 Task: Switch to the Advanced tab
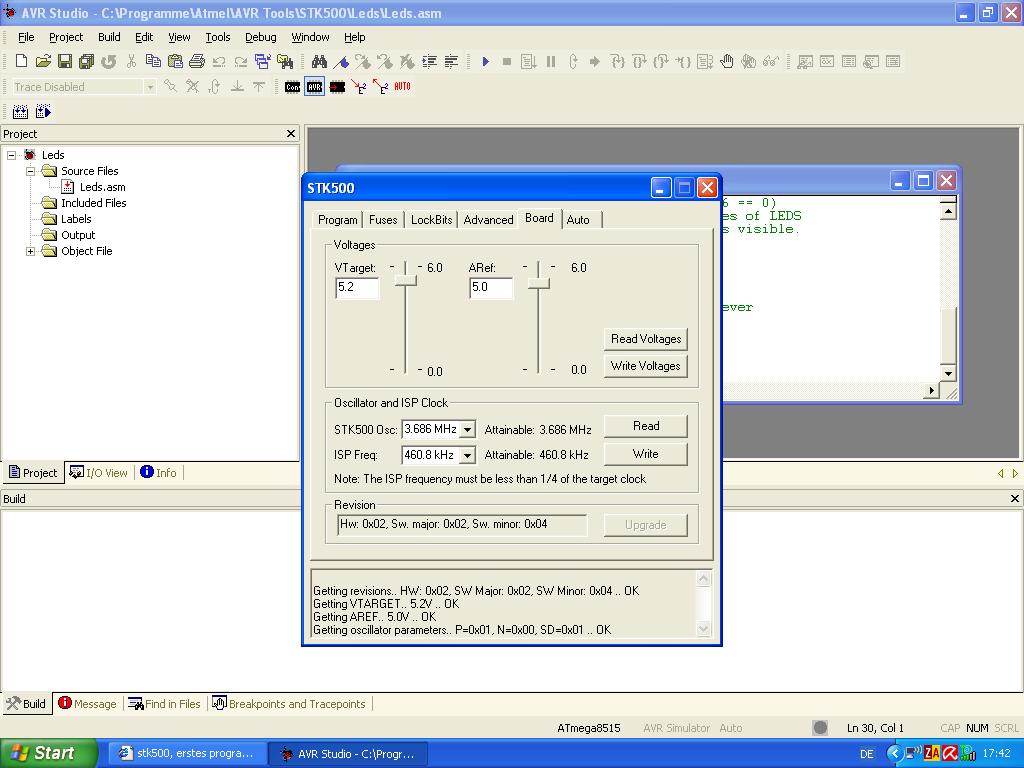pos(488,220)
